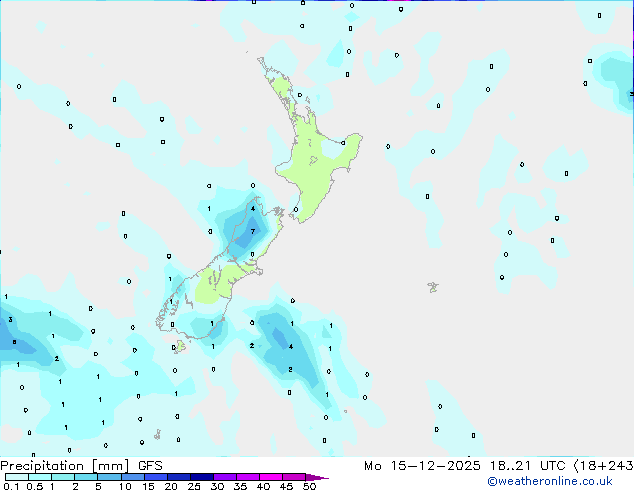
Task: Pick the 45–50 mm legend color box
Action: (294, 477)
